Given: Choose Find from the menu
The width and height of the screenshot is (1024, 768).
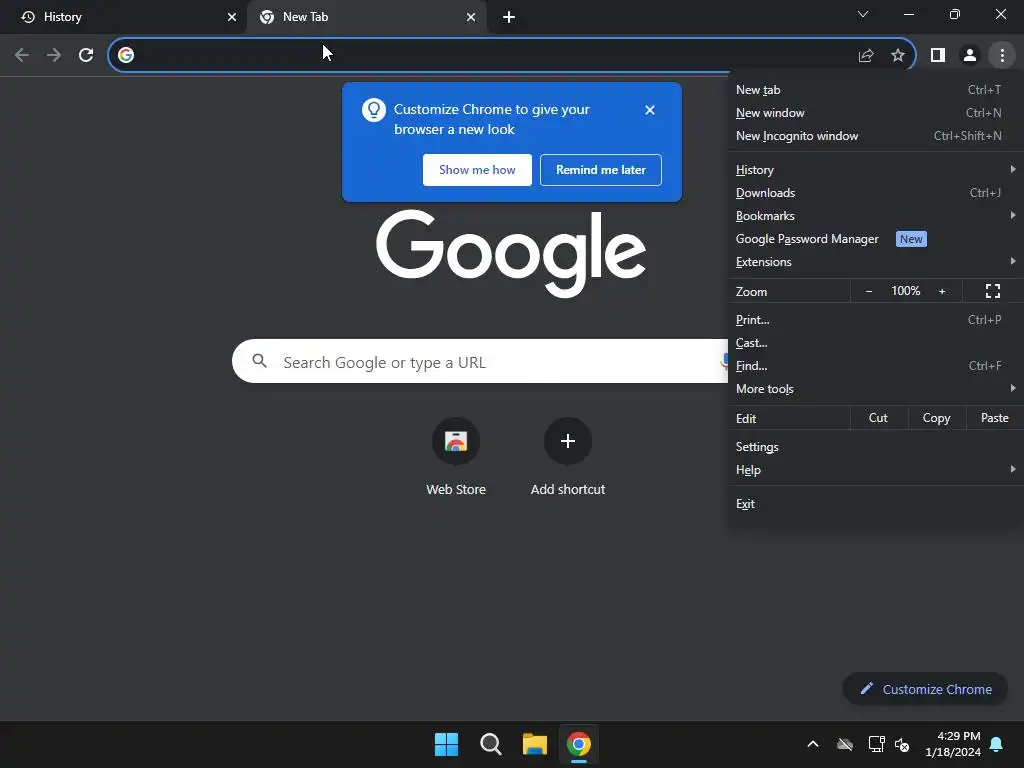Looking at the screenshot, I should point(875,366).
